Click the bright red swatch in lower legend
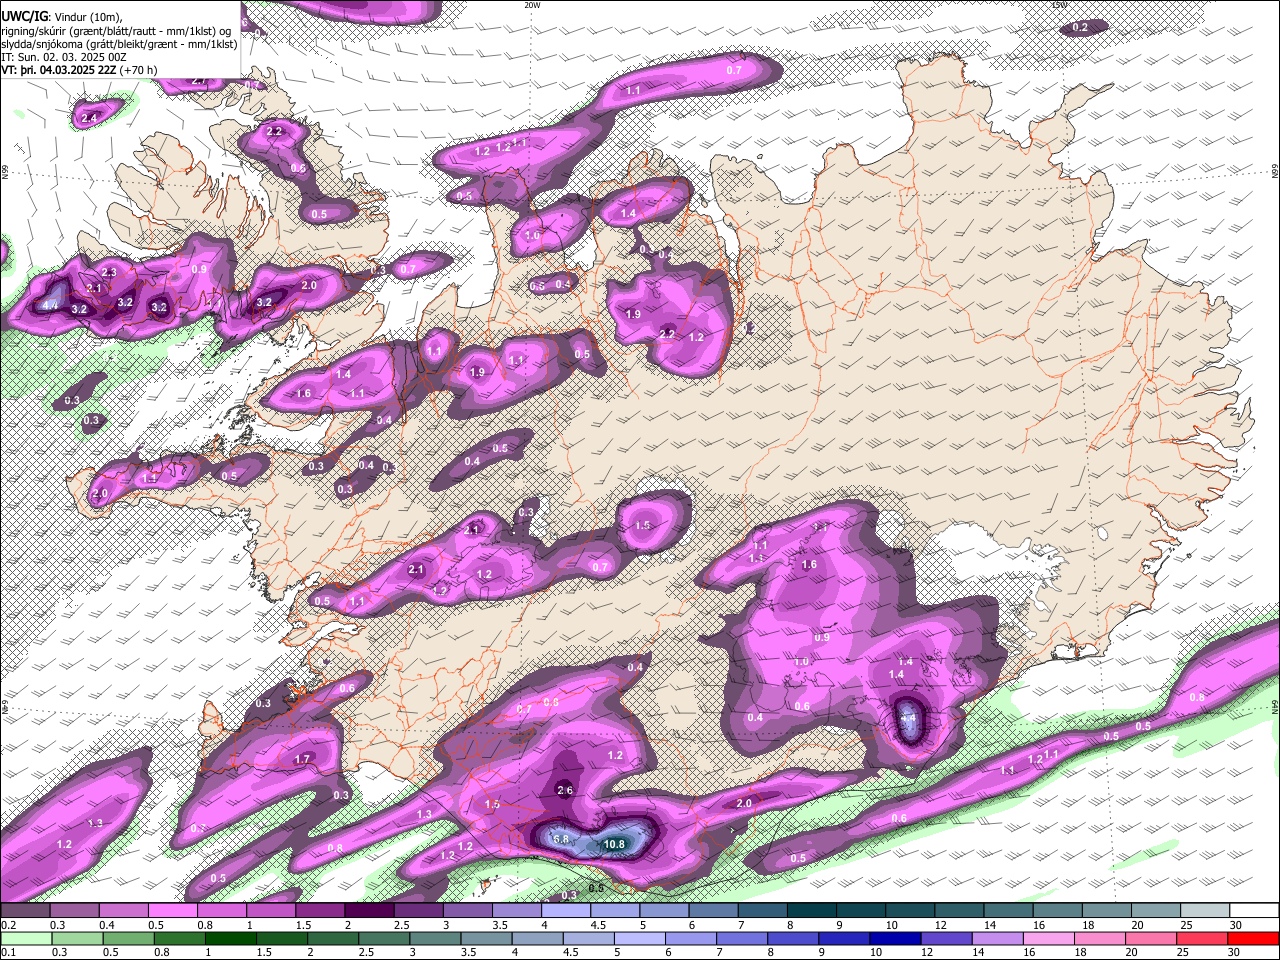 [x=1254, y=938]
